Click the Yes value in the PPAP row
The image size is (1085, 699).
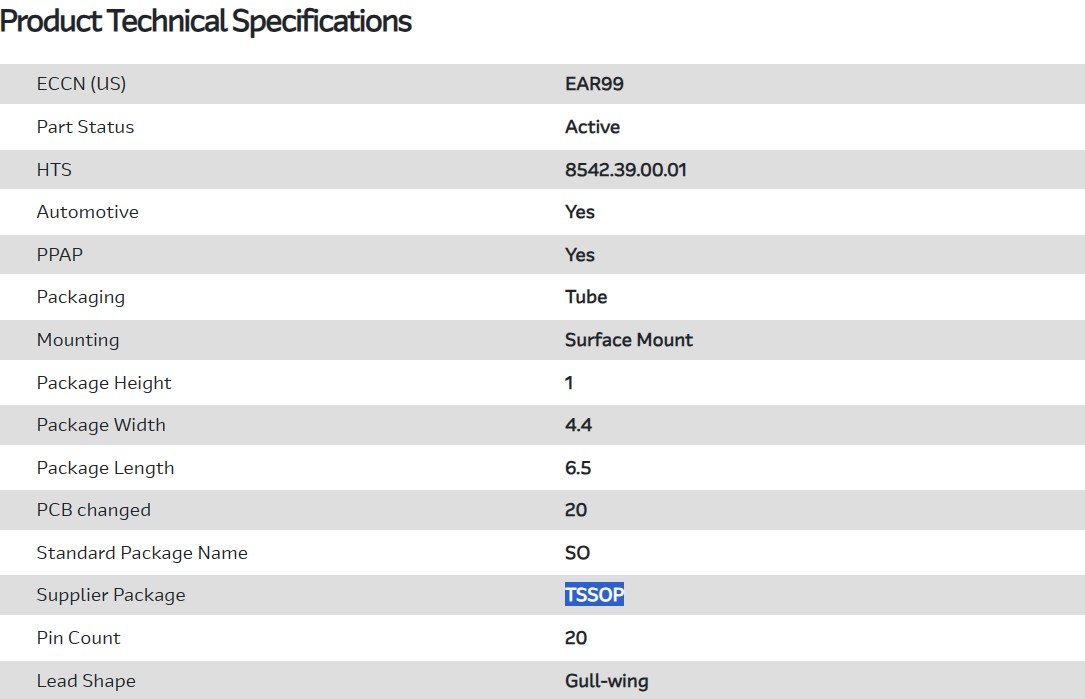coord(580,255)
